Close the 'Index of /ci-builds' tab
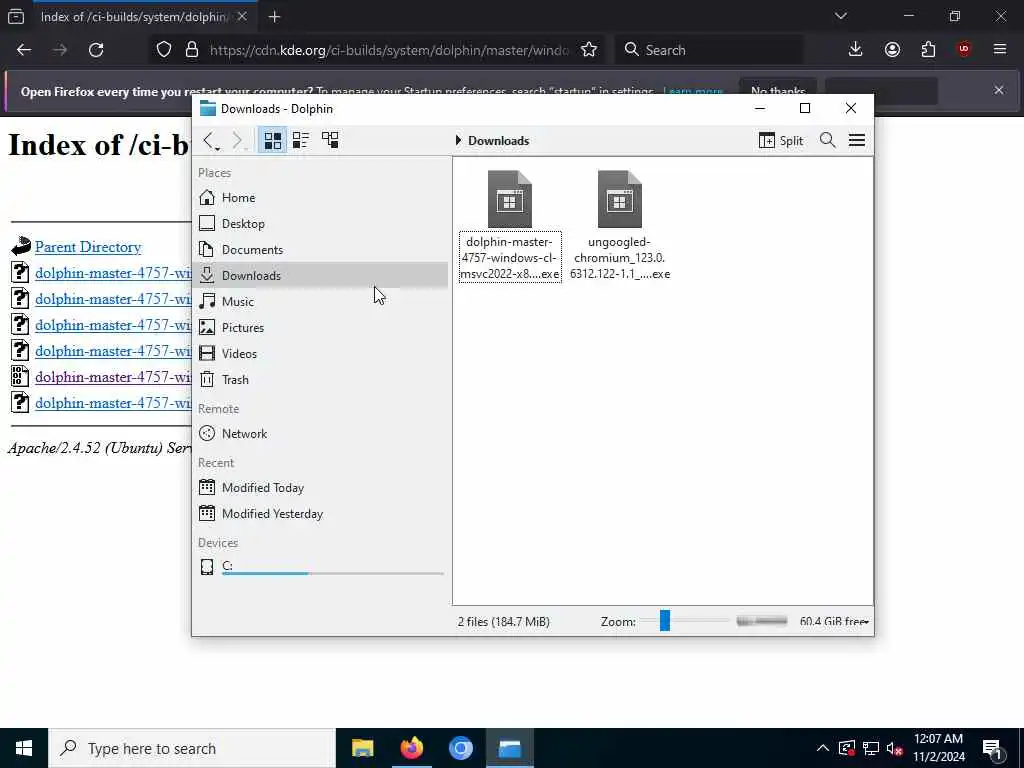Screen dimensions: 1024x768 coord(242,17)
